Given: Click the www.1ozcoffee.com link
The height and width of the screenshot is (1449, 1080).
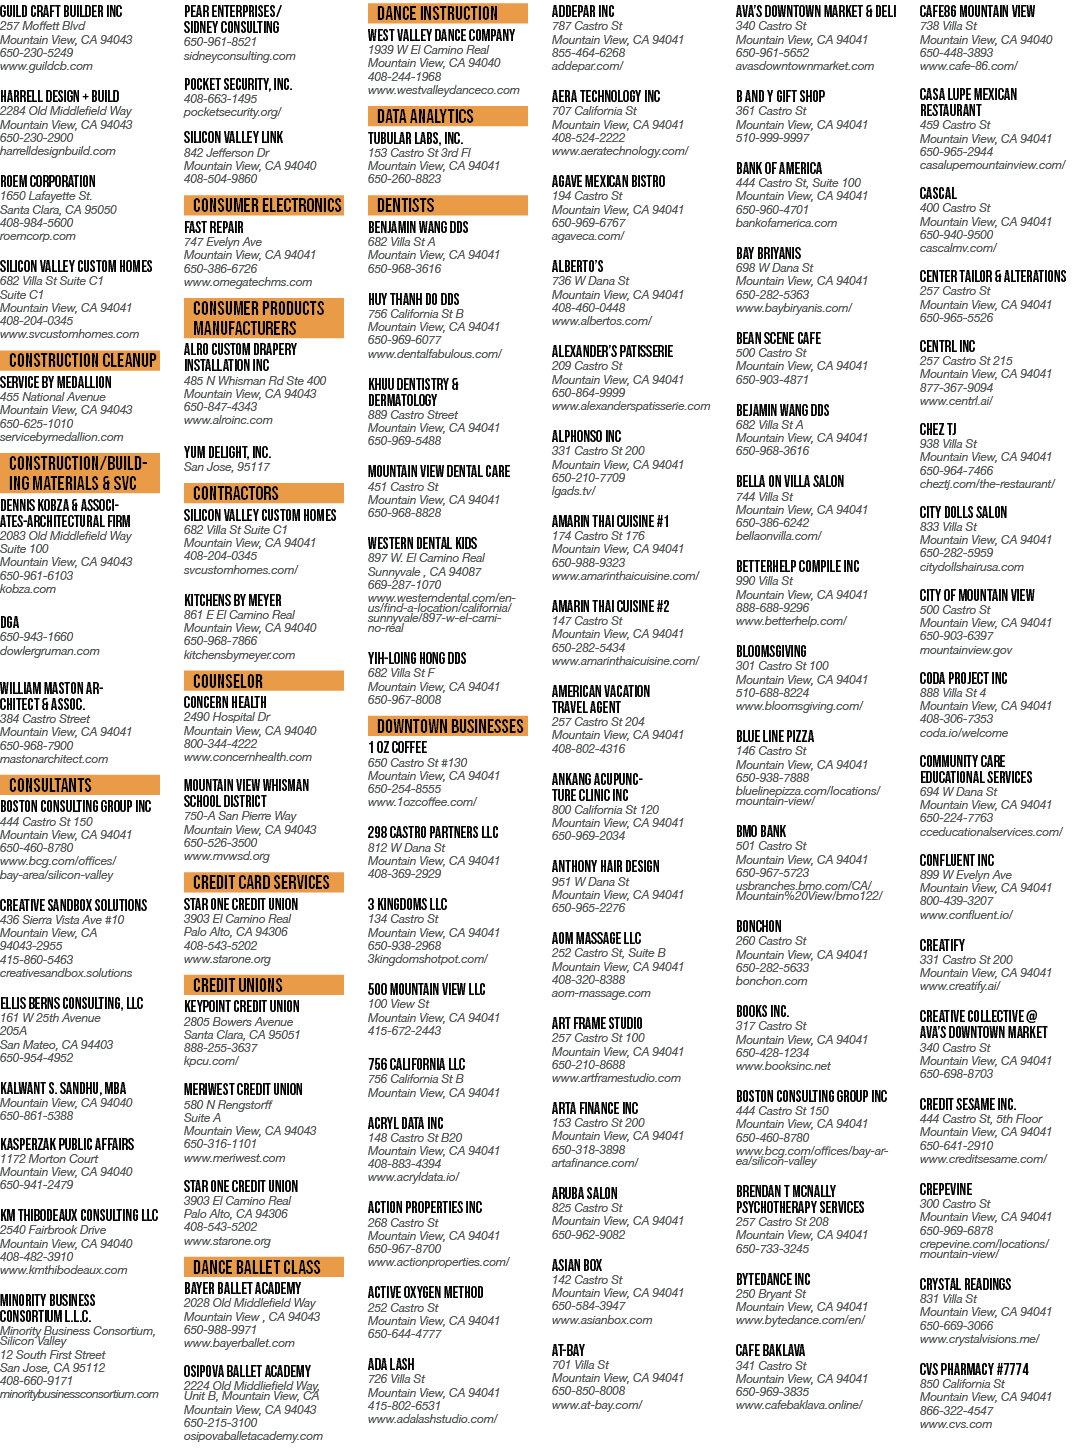Looking at the screenshot, I should click(422, 802).
